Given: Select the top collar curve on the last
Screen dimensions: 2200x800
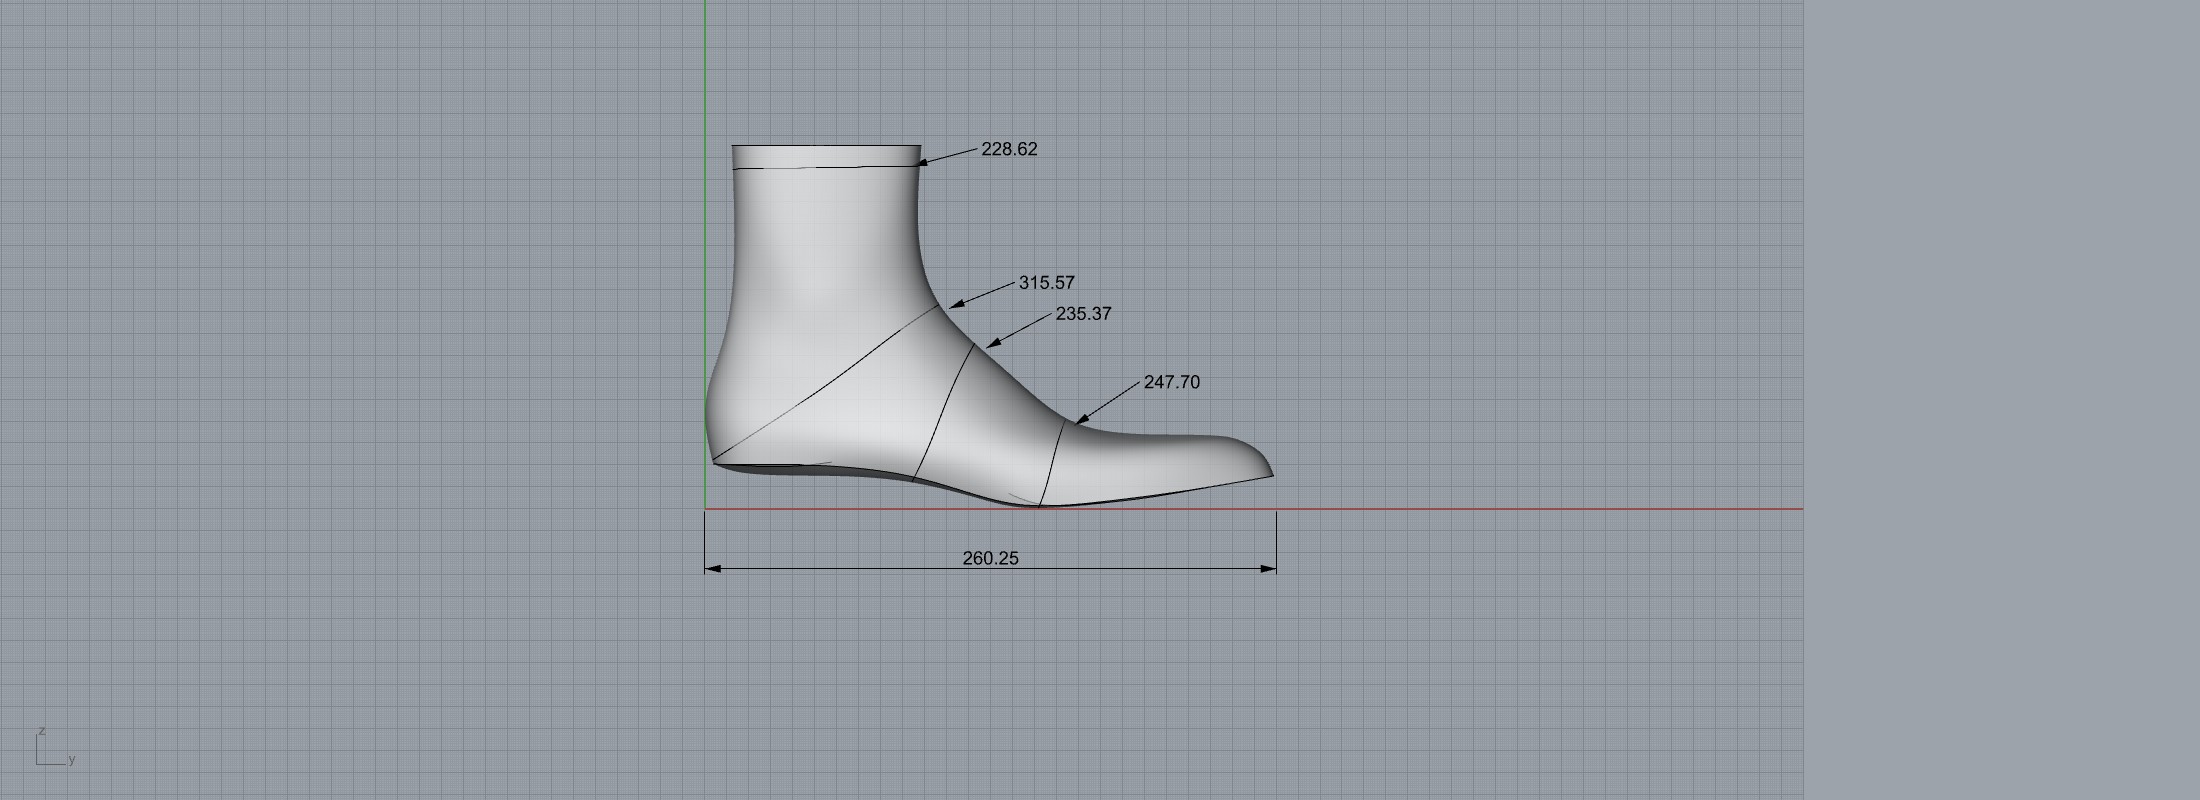Looking at the screenshot, I should [x=826, y=167].
